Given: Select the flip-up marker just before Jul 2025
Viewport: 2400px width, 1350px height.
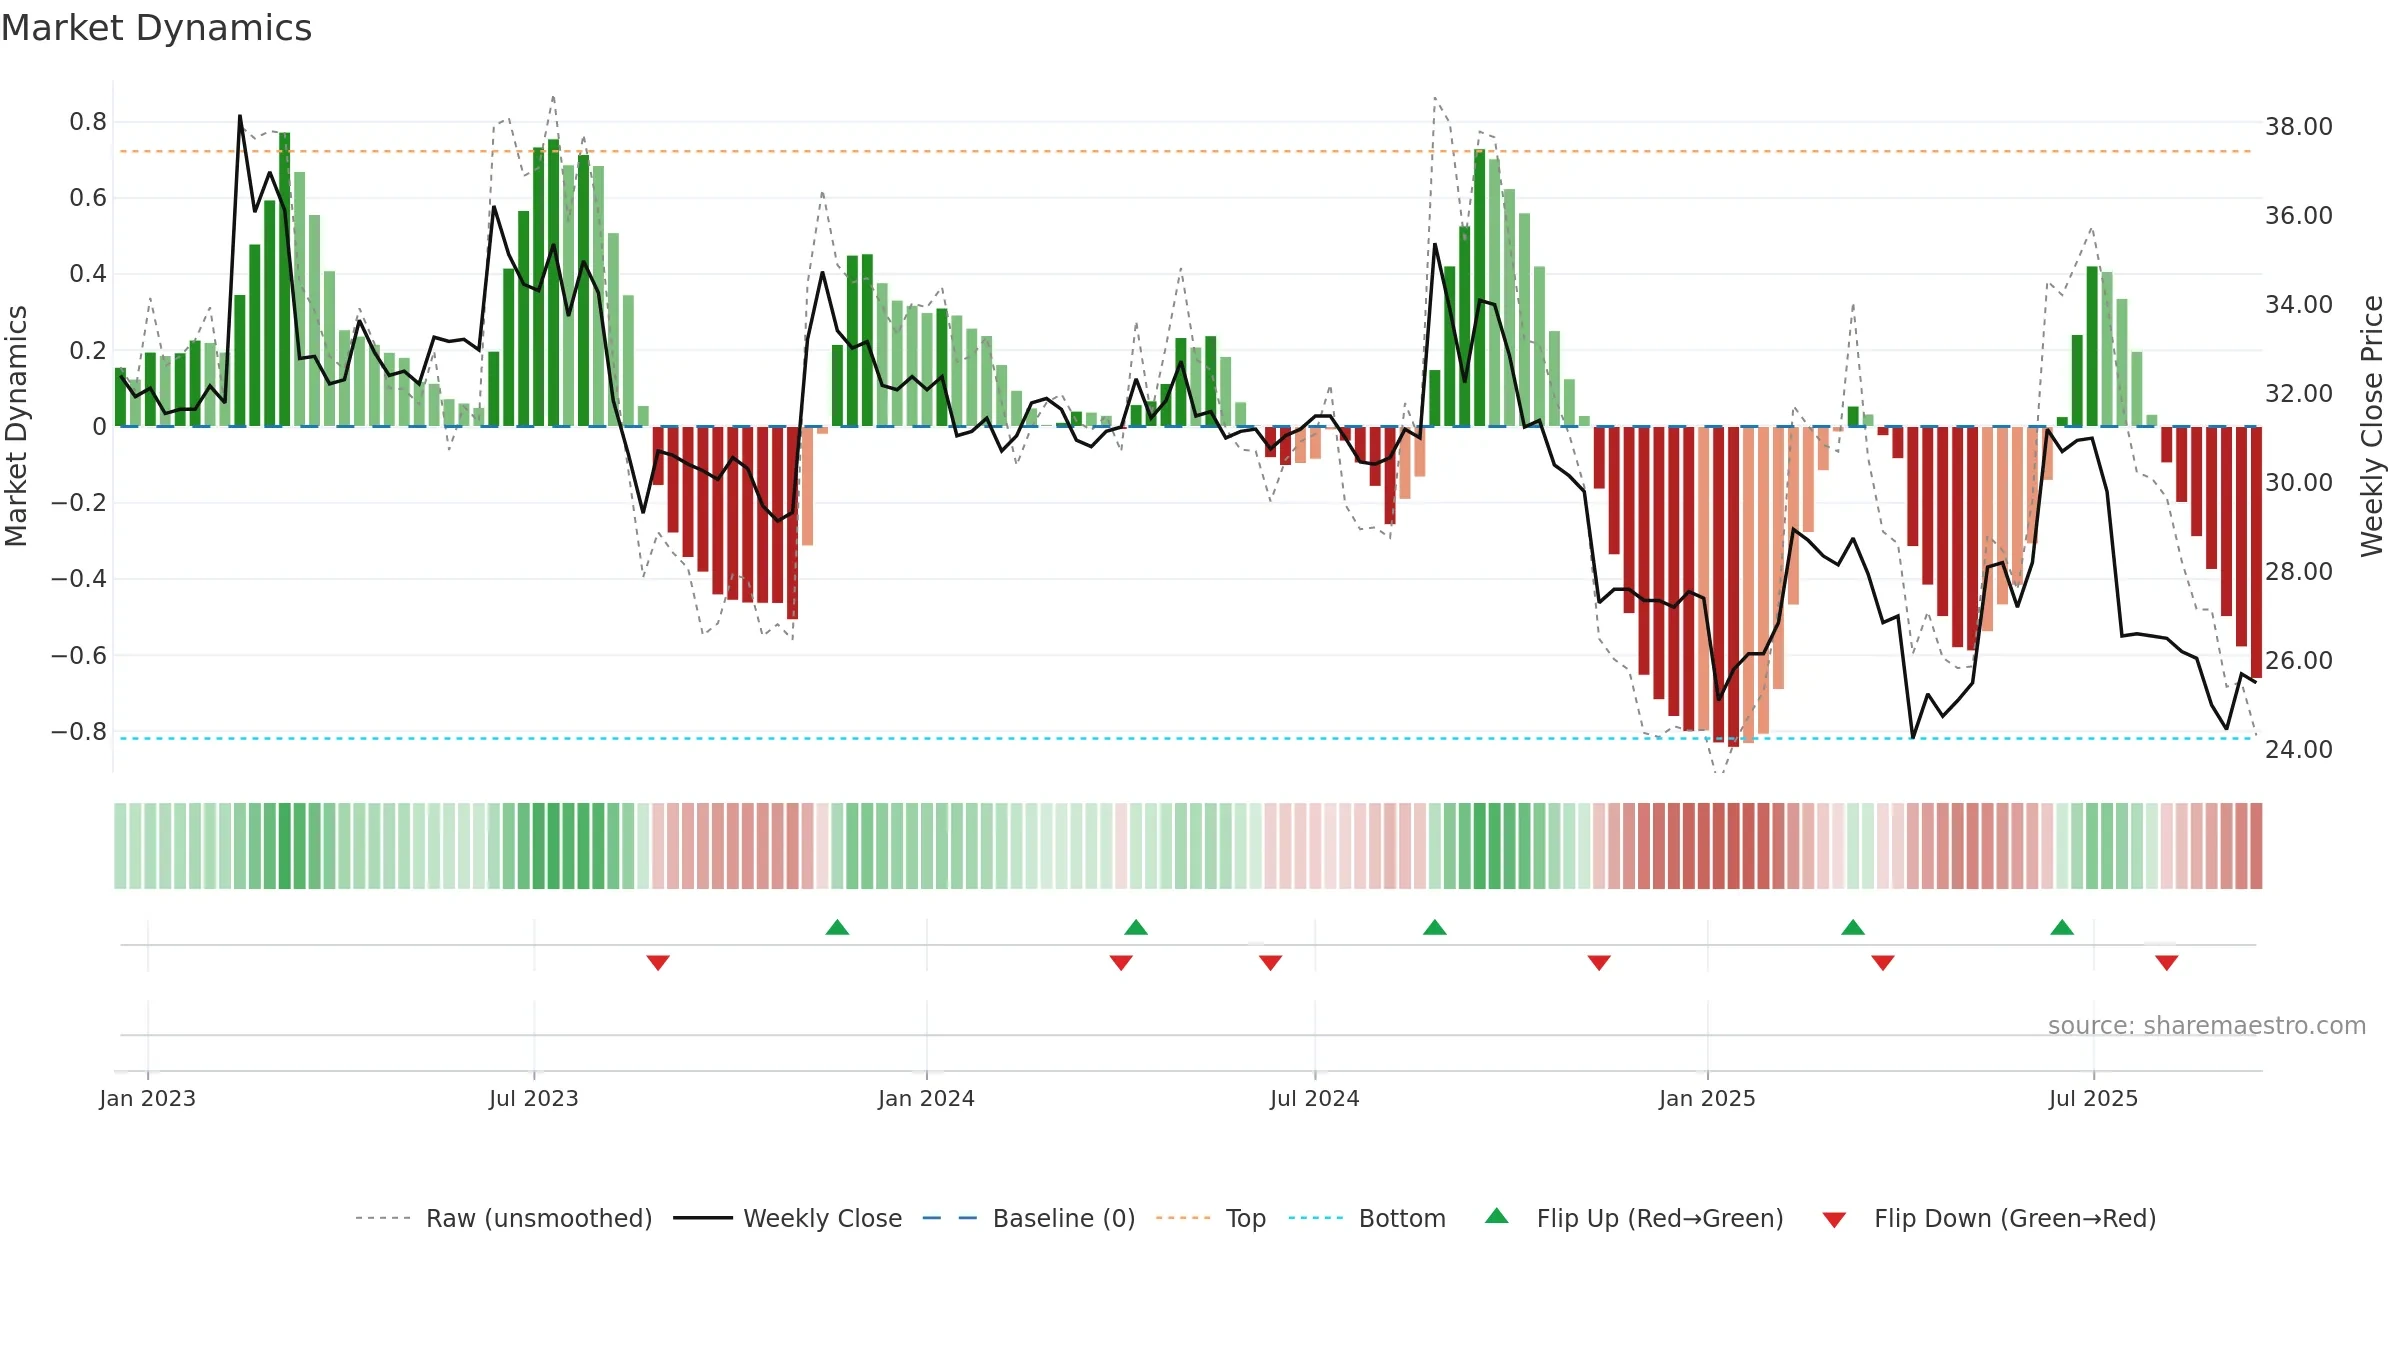Looking at the screenshot, I should tap(2062, 927).
